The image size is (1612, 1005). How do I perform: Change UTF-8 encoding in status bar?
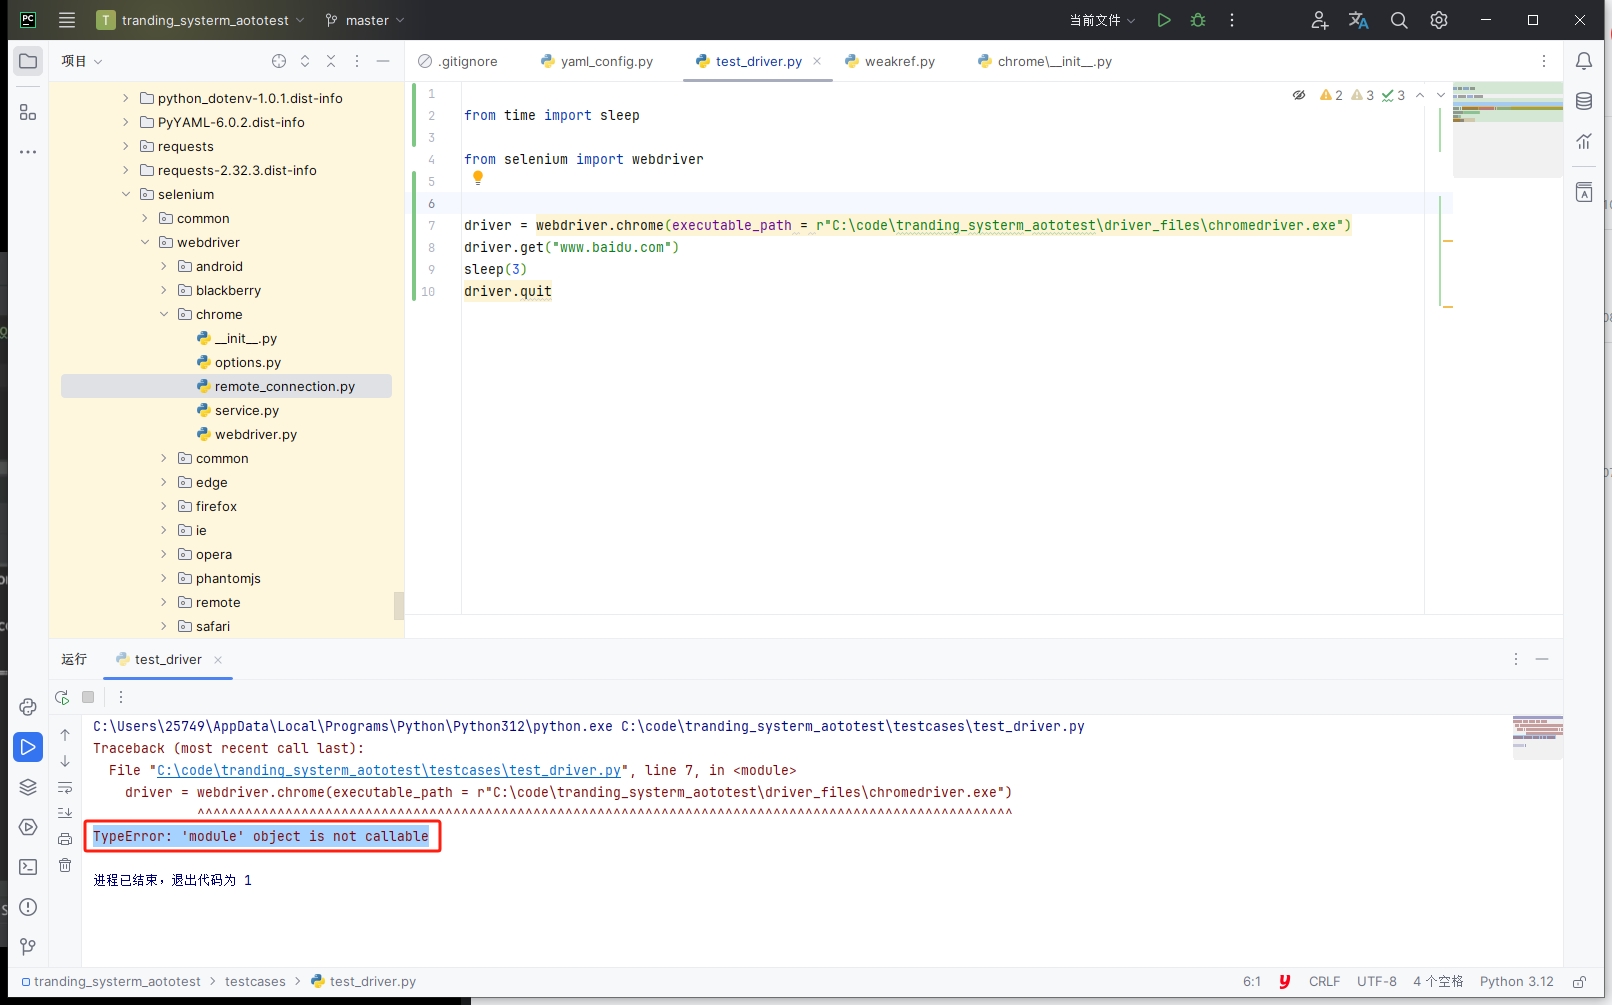pos(1377,982)
